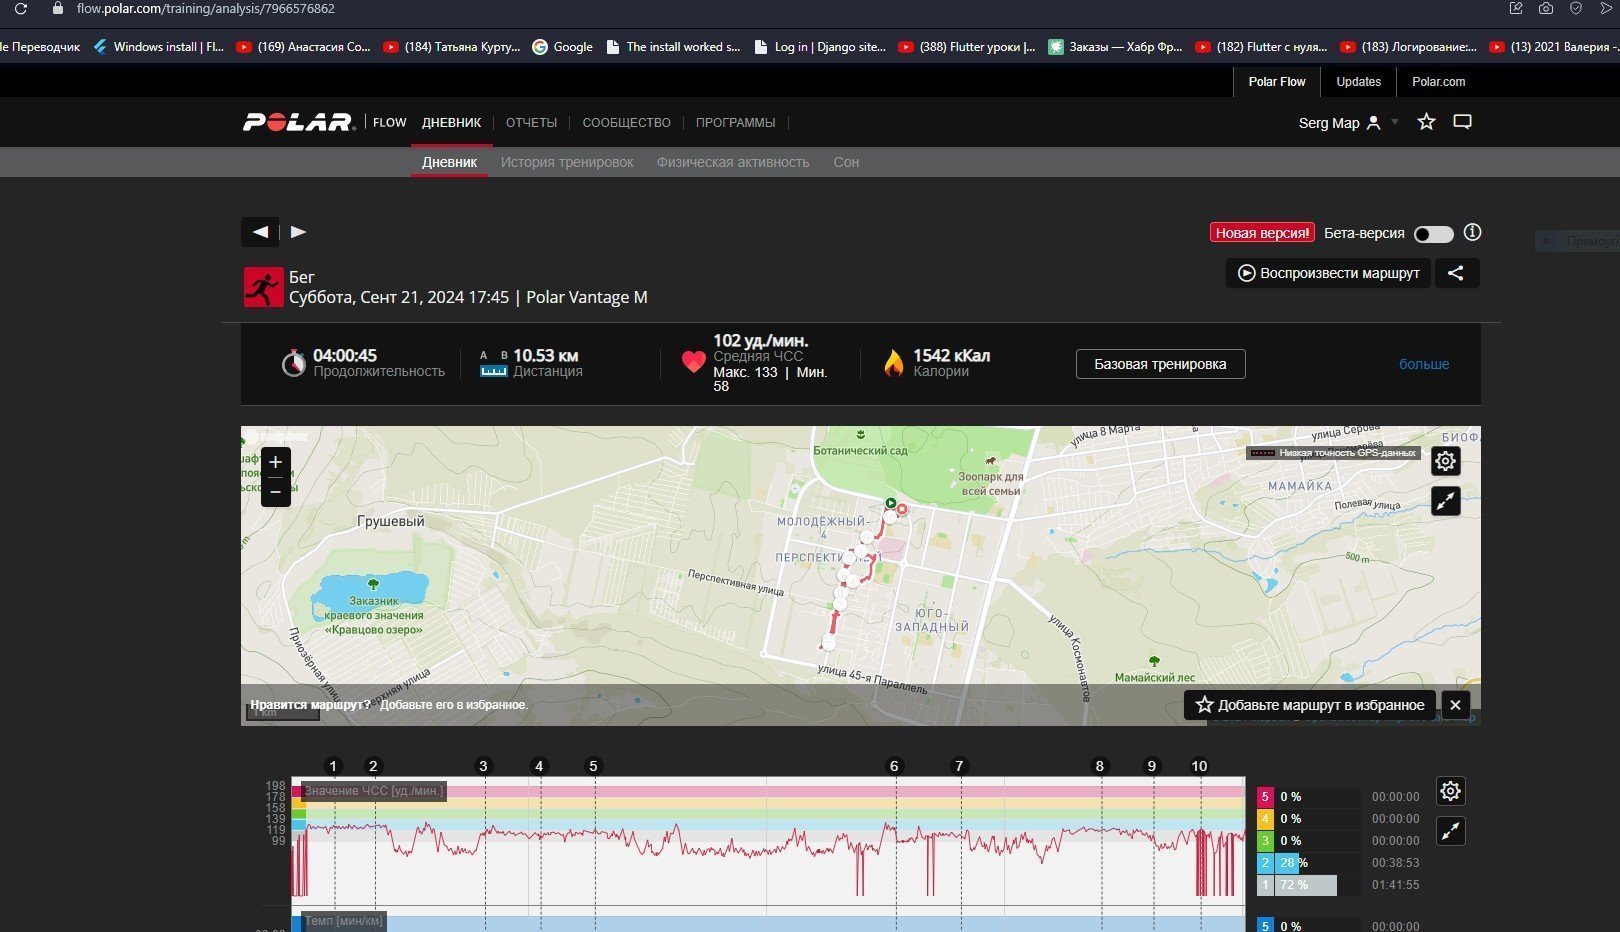Screen dimensions: 1620x932
Task: Open the Serg Map account dropdown arrow
Action: coord(1395,122)
